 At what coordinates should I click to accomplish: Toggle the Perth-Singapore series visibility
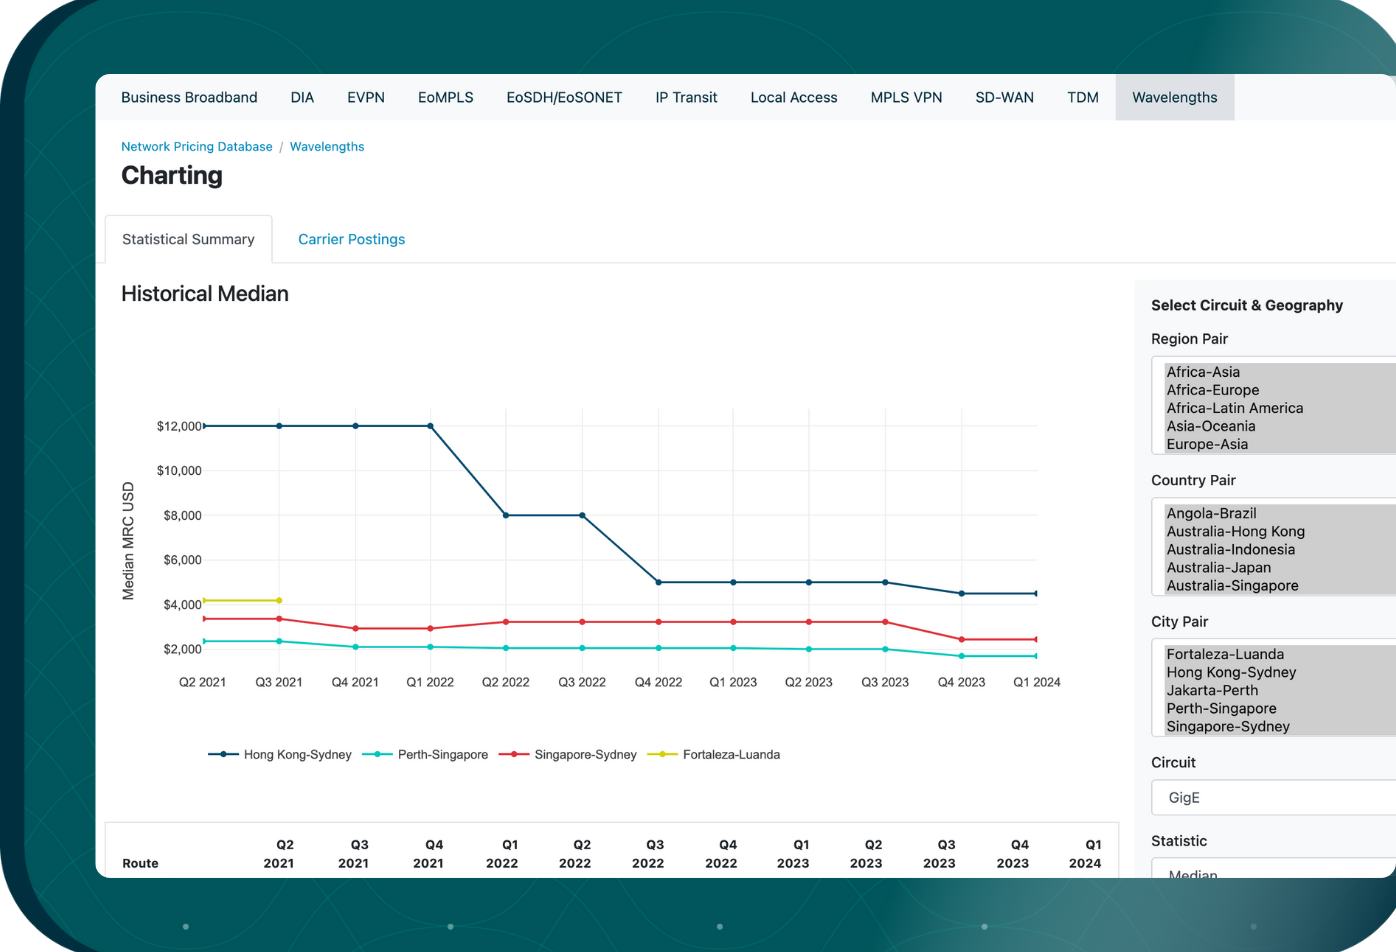[443, 754]
